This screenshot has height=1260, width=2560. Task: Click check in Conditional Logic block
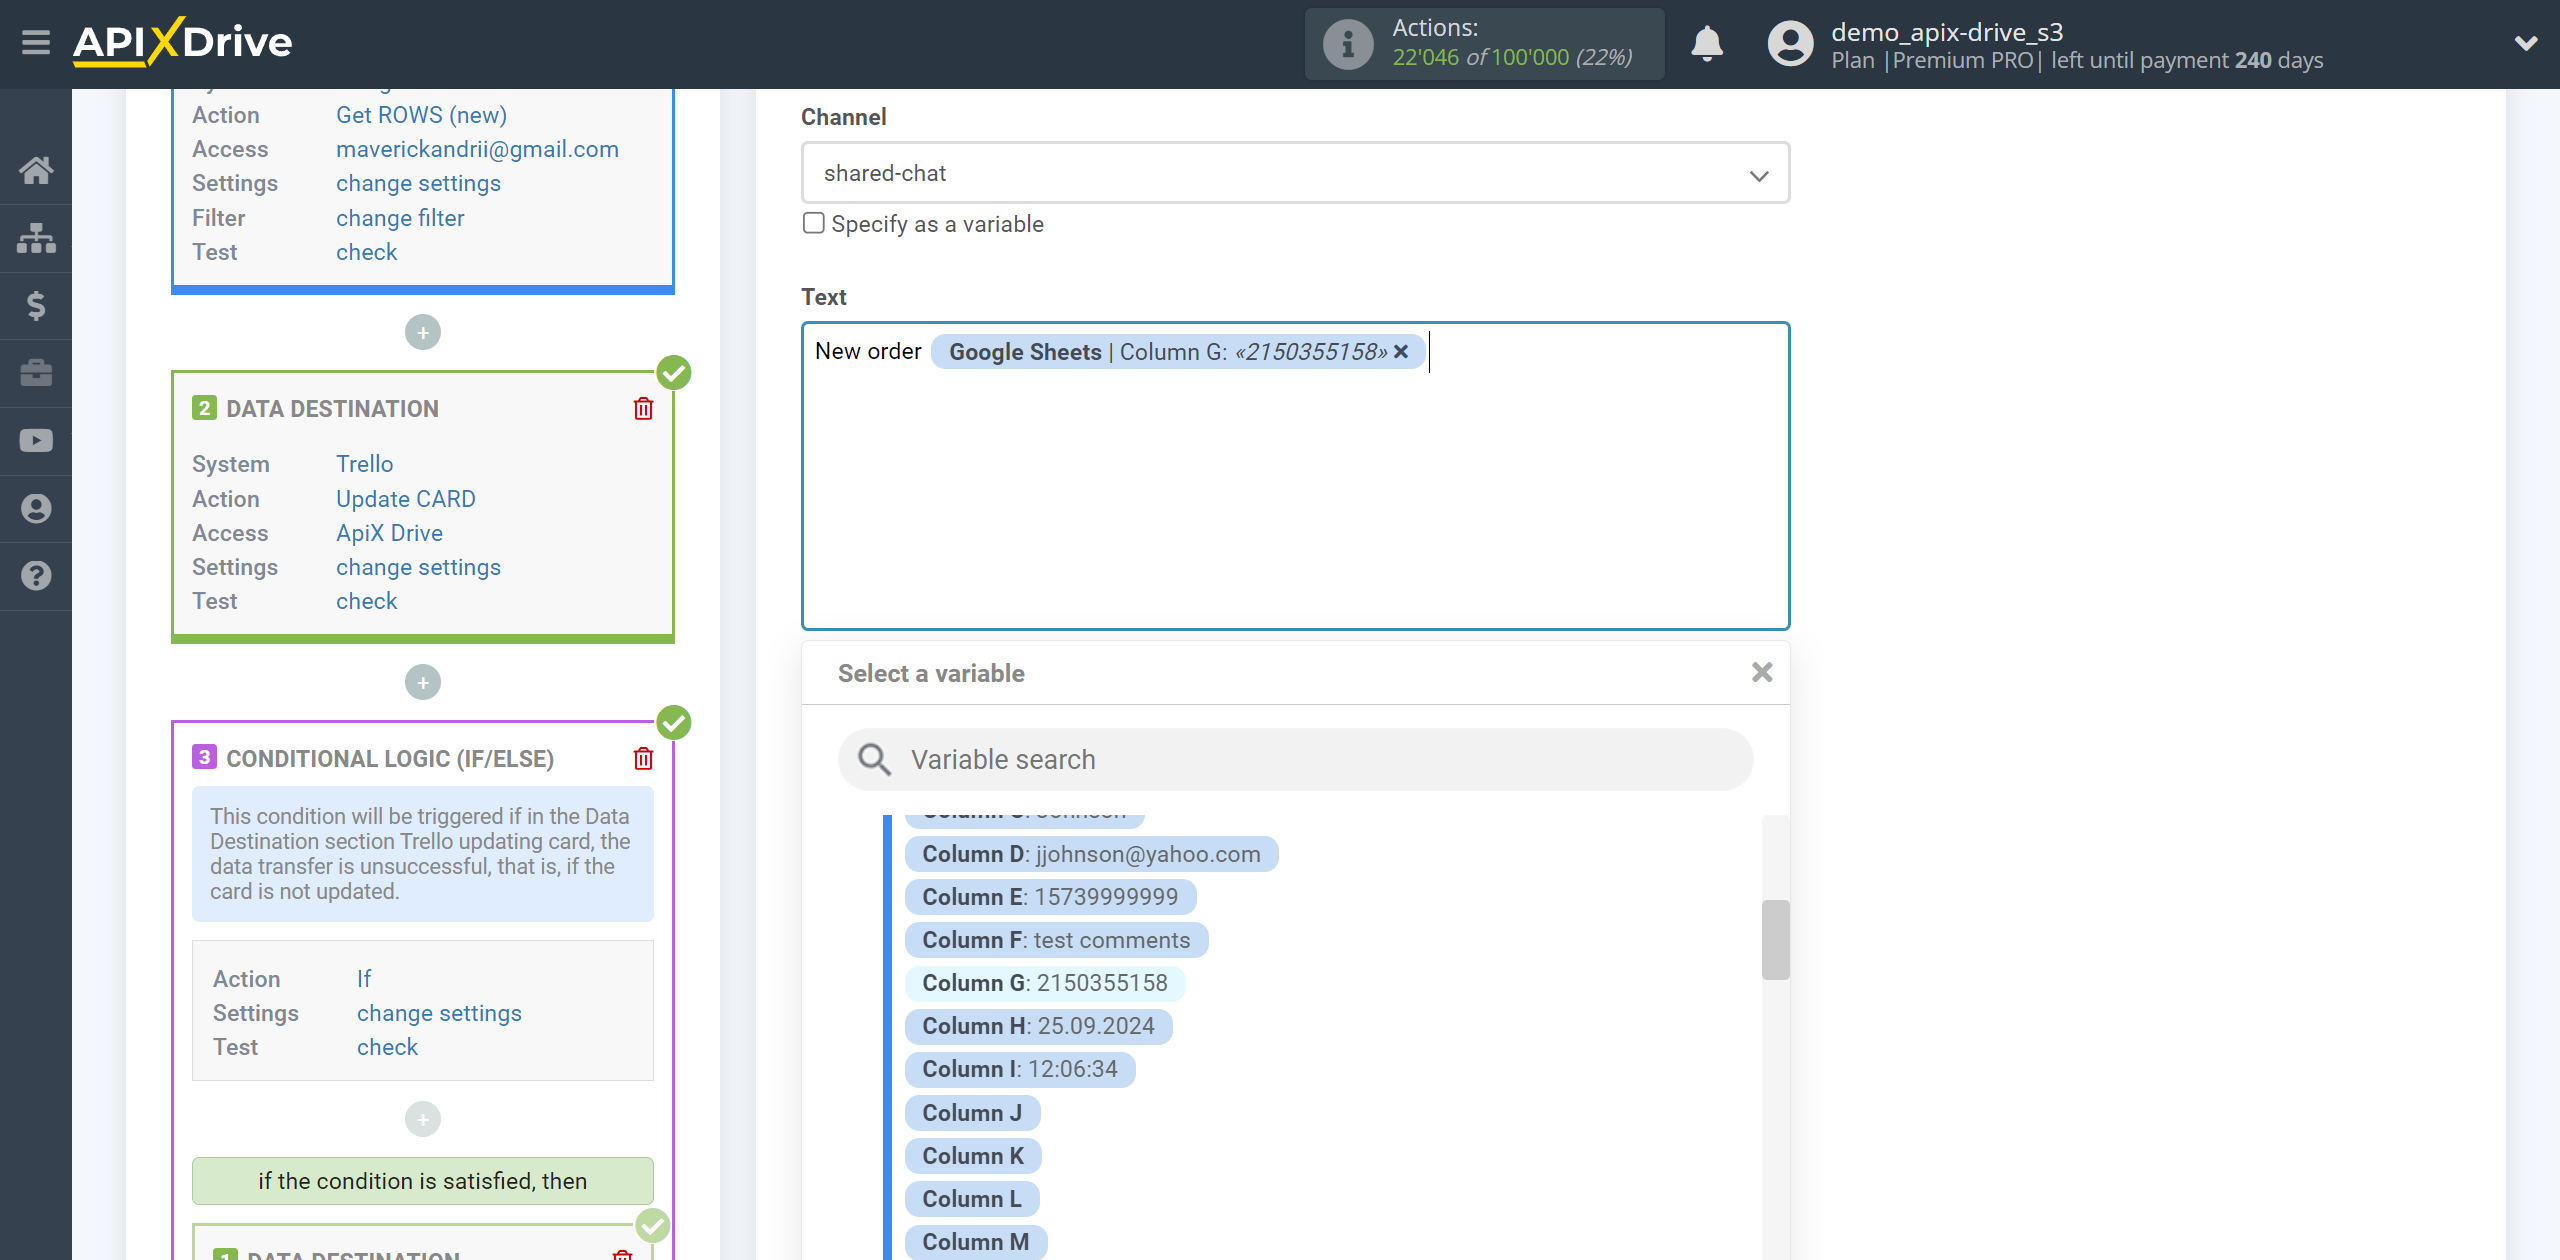pos(387,1047)
